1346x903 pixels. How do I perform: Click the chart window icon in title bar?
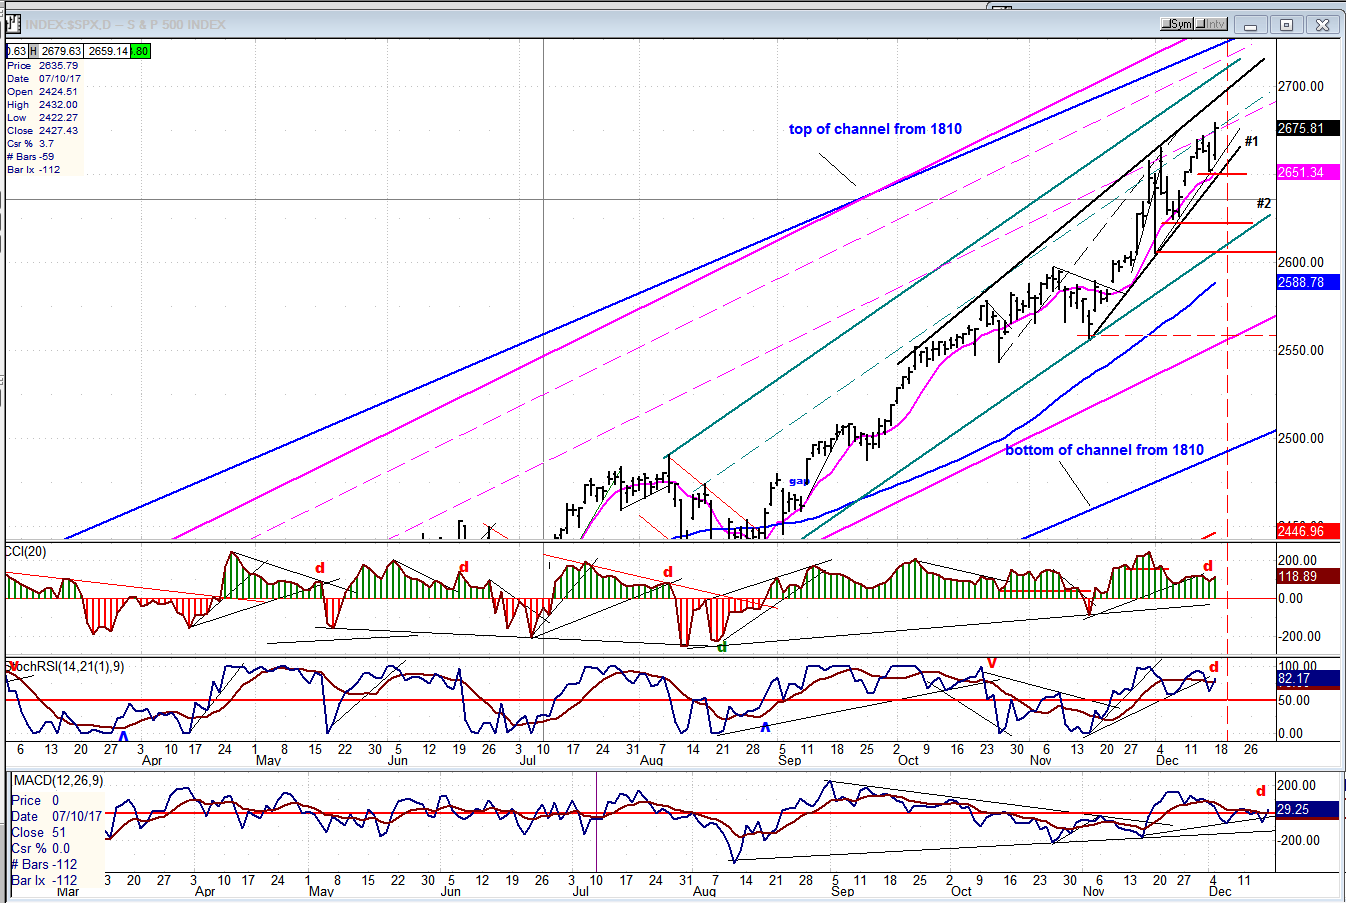coord(14,24)
